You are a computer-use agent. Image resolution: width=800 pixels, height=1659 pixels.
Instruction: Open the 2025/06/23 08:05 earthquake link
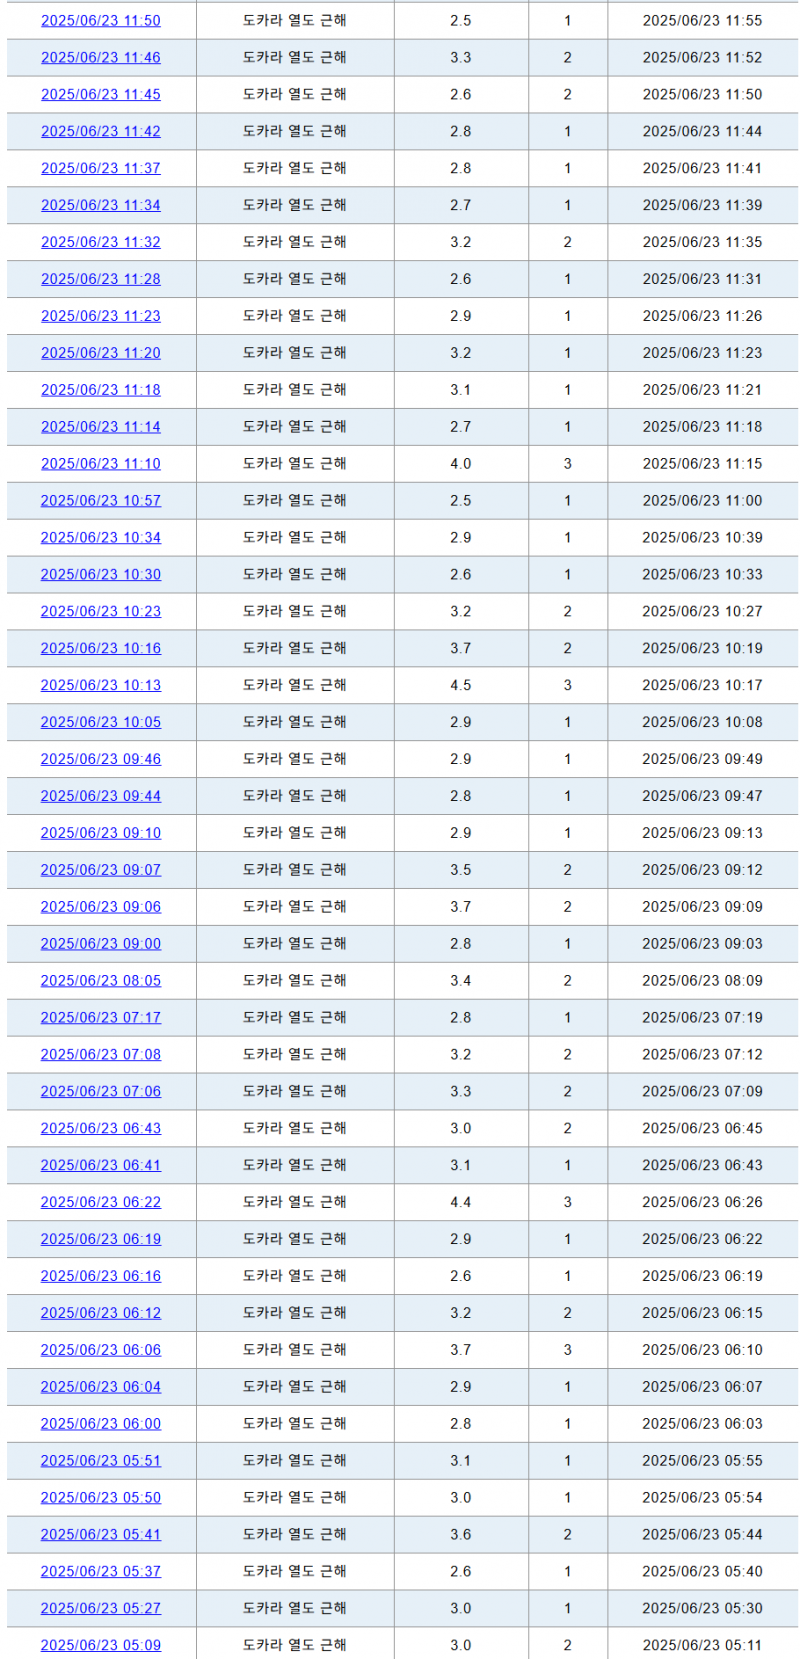(x=101, y=982)
